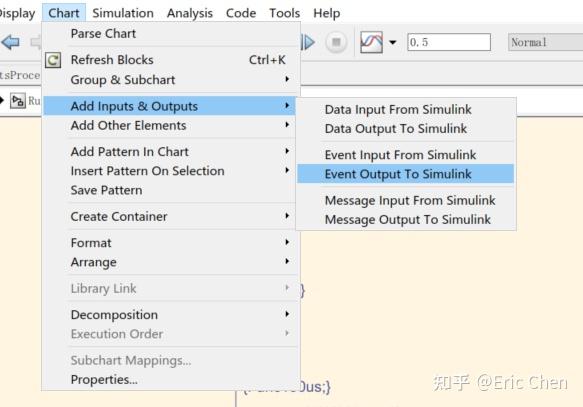This screenshot has height=407, width=583.
Task: Select Event Output To Simulink
Action: (x=406, y=174)
